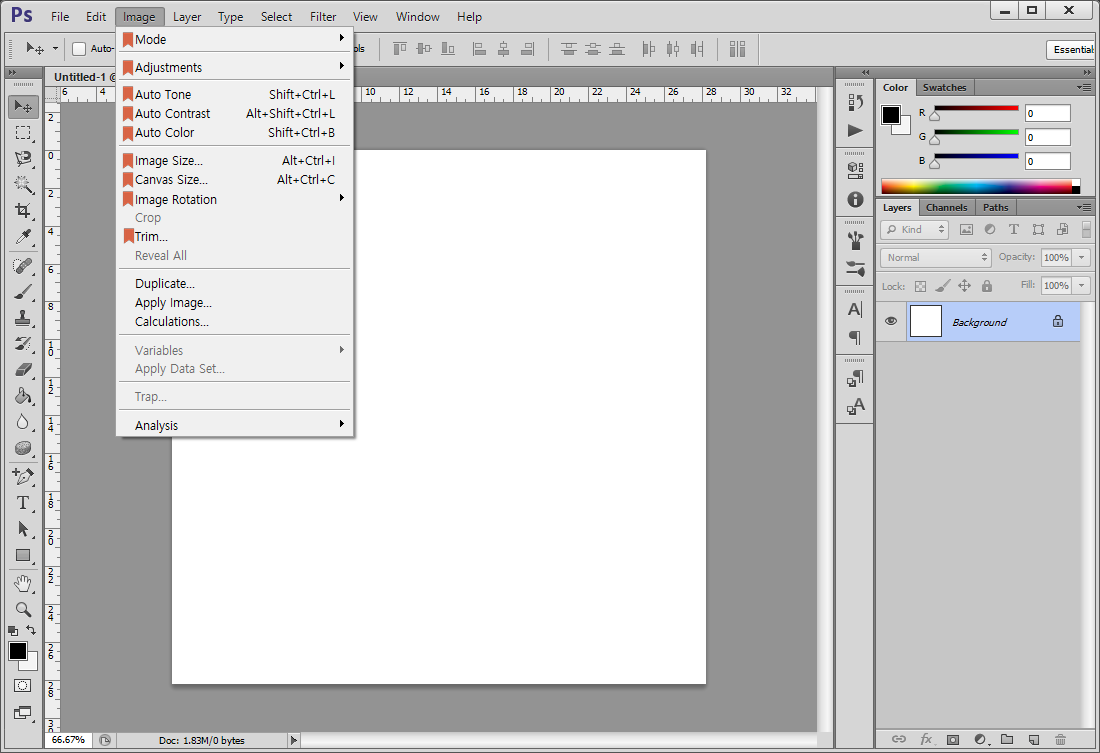This screenshot has height=753, width=1100.
Task: Open the Essentials workspace dropdown
Action: click(x=1071, y=50)
